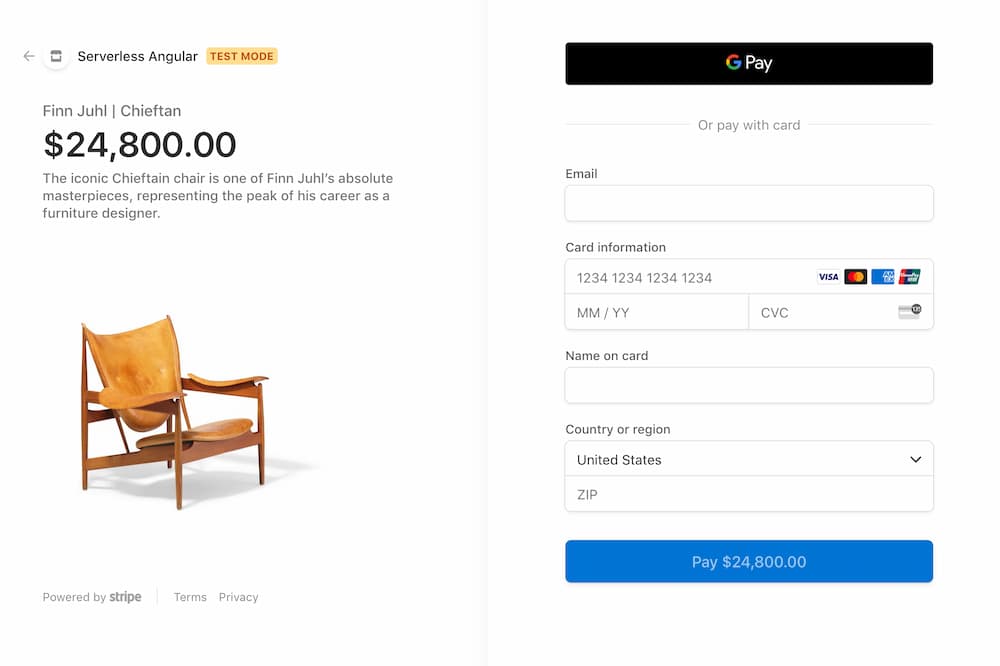Click the Serverless Angular merchant logo
This screenshot has width=1000, height=666.
click(x=57, y=56)
